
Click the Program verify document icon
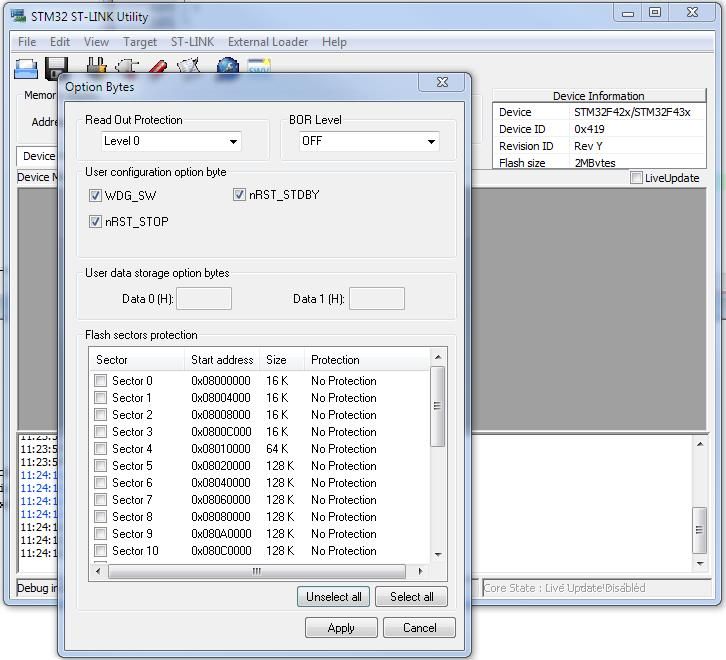[x=189, y=65]
